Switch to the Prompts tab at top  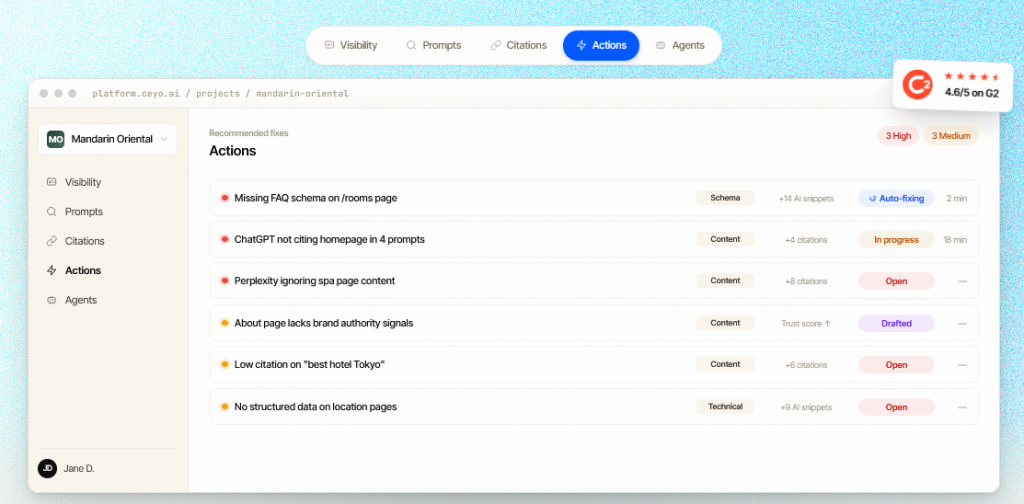click(434, 45)
